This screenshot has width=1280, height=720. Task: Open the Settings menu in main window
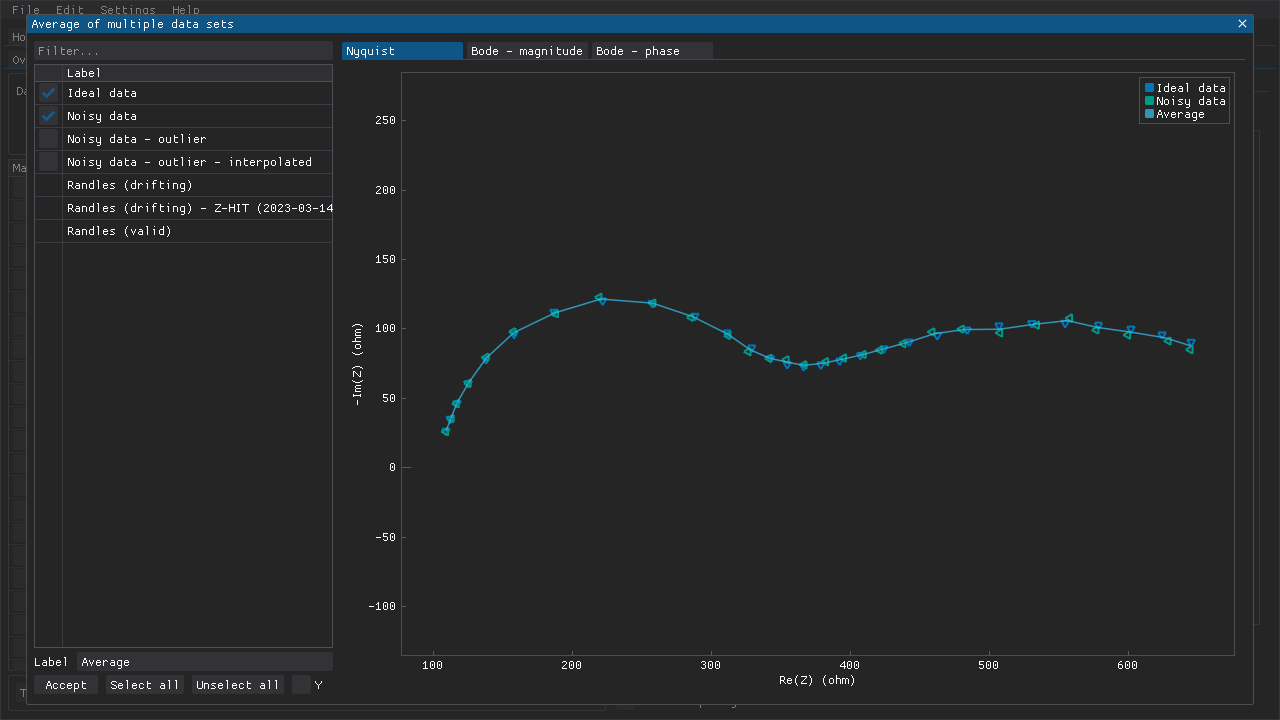[128, 9]
